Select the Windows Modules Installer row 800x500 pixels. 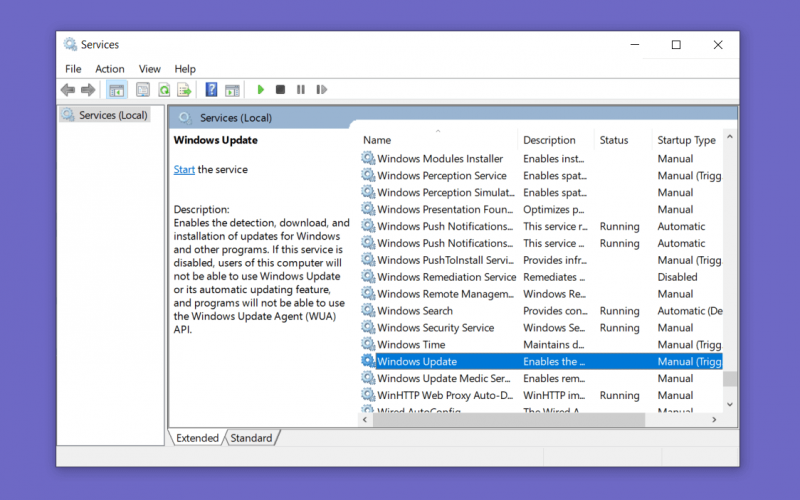[x=541, y=158]
